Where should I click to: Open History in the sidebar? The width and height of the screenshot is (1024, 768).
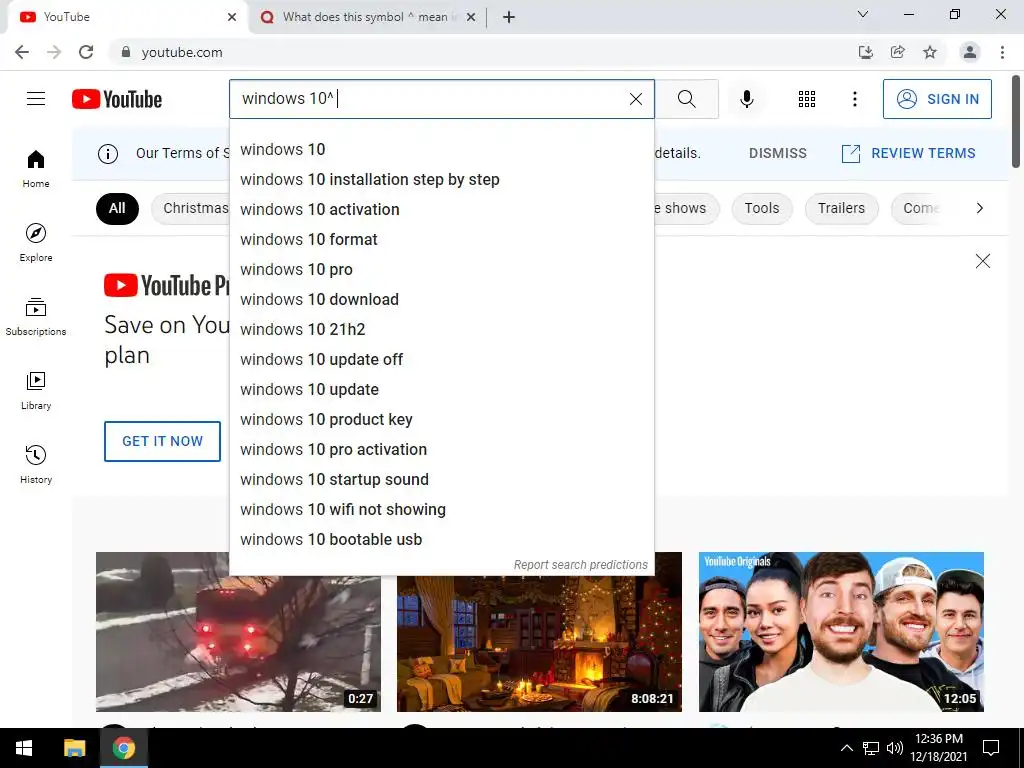[x=36, y=464]
